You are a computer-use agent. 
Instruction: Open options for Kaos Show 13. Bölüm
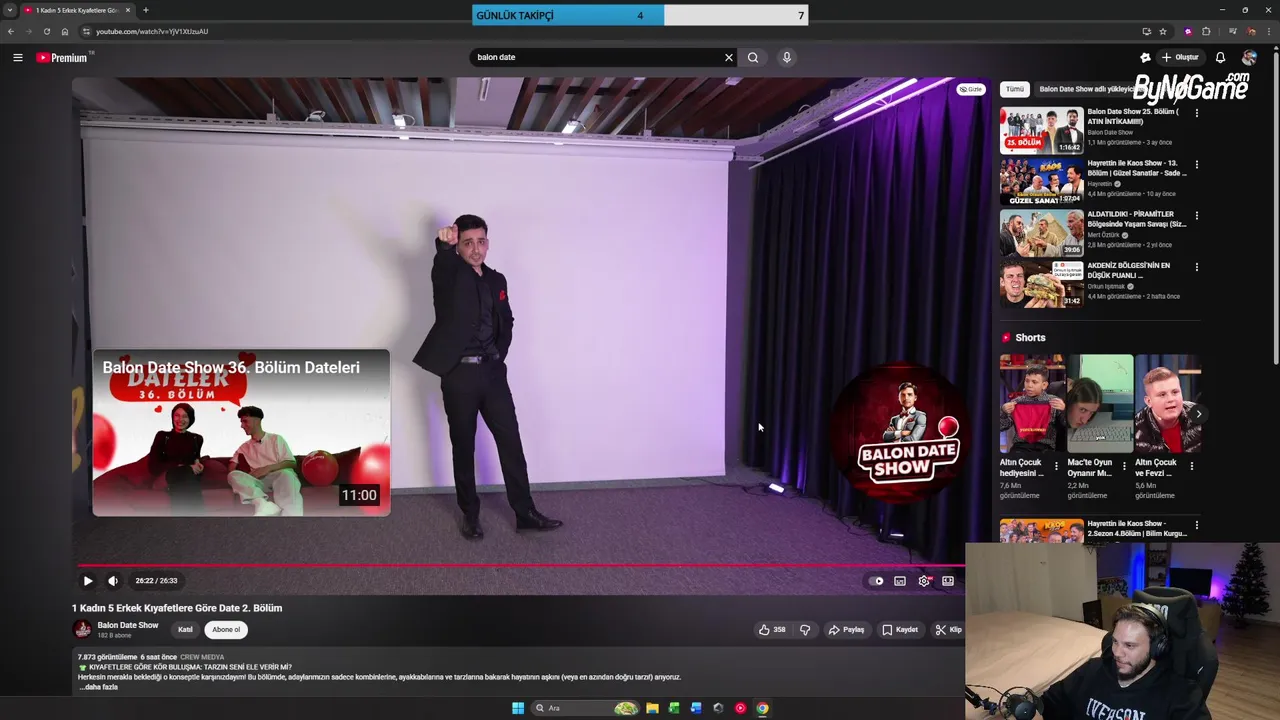(x=1196, y=164)
